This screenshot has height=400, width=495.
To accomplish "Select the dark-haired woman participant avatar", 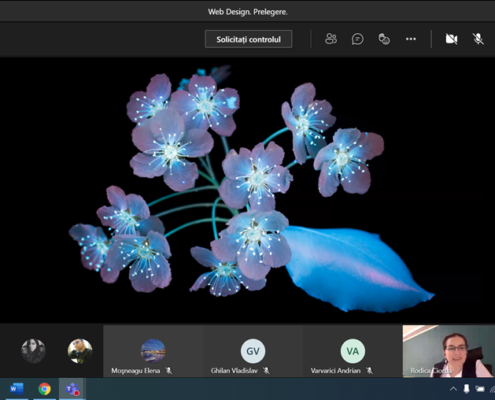I will coord(33,351).
